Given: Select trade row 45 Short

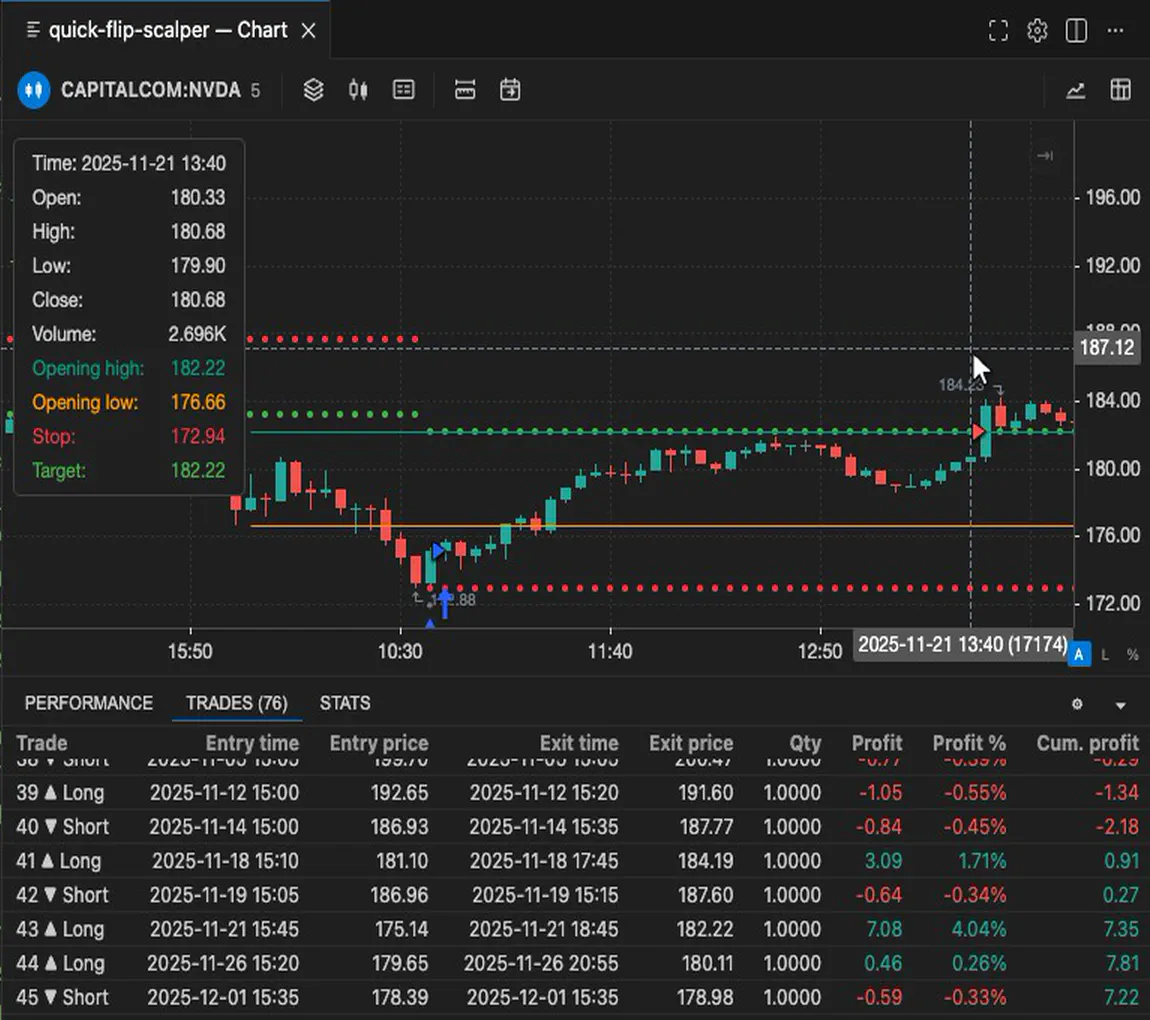Looking at the screenshot, I should pos(575,997).
